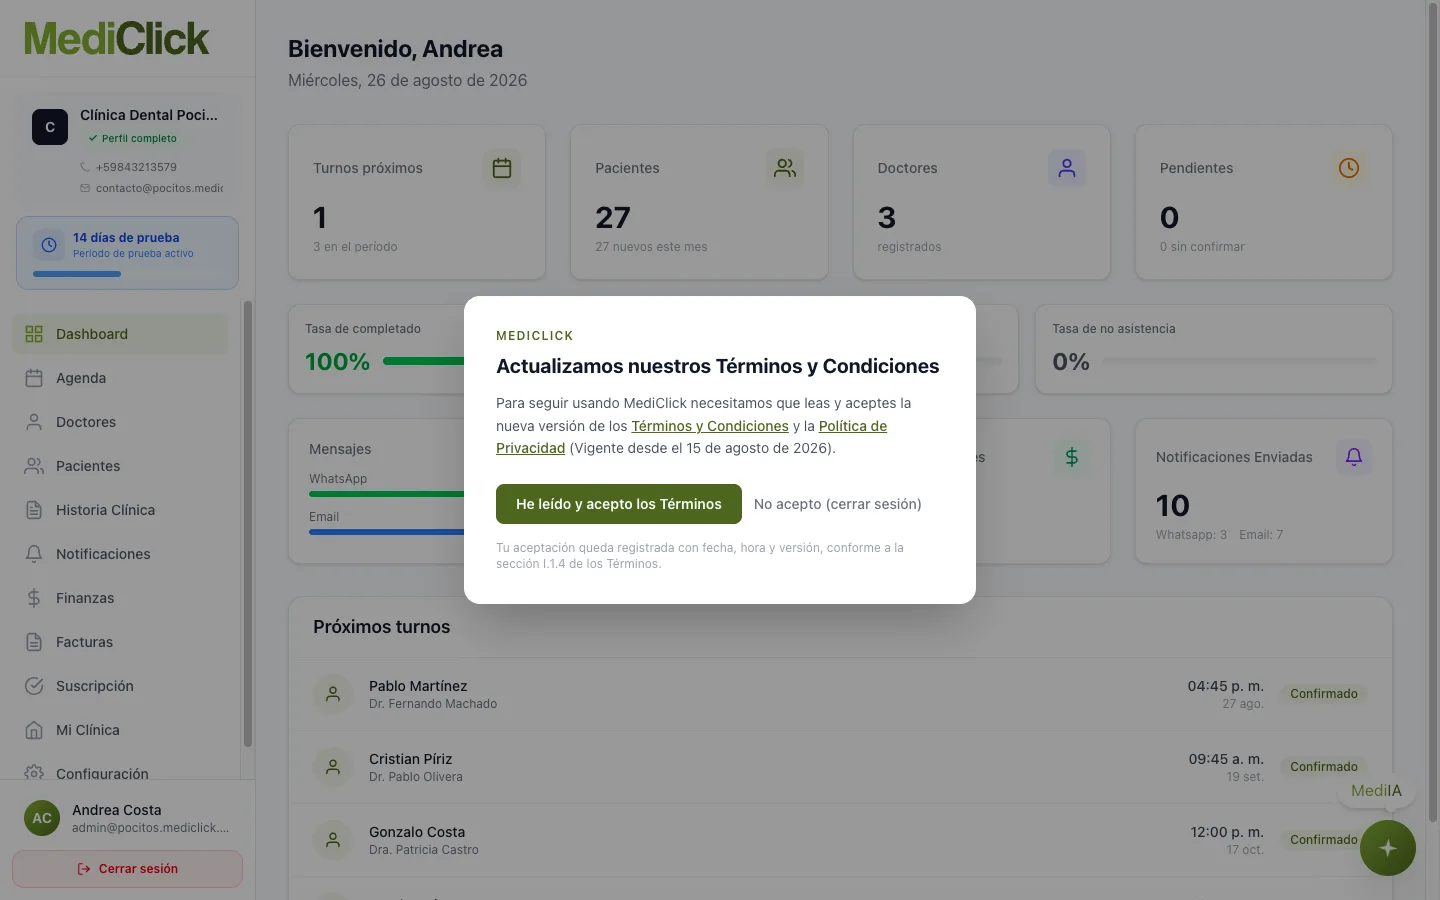
Task: Open Configuración in the sidebar
Action: pos(120,770)
